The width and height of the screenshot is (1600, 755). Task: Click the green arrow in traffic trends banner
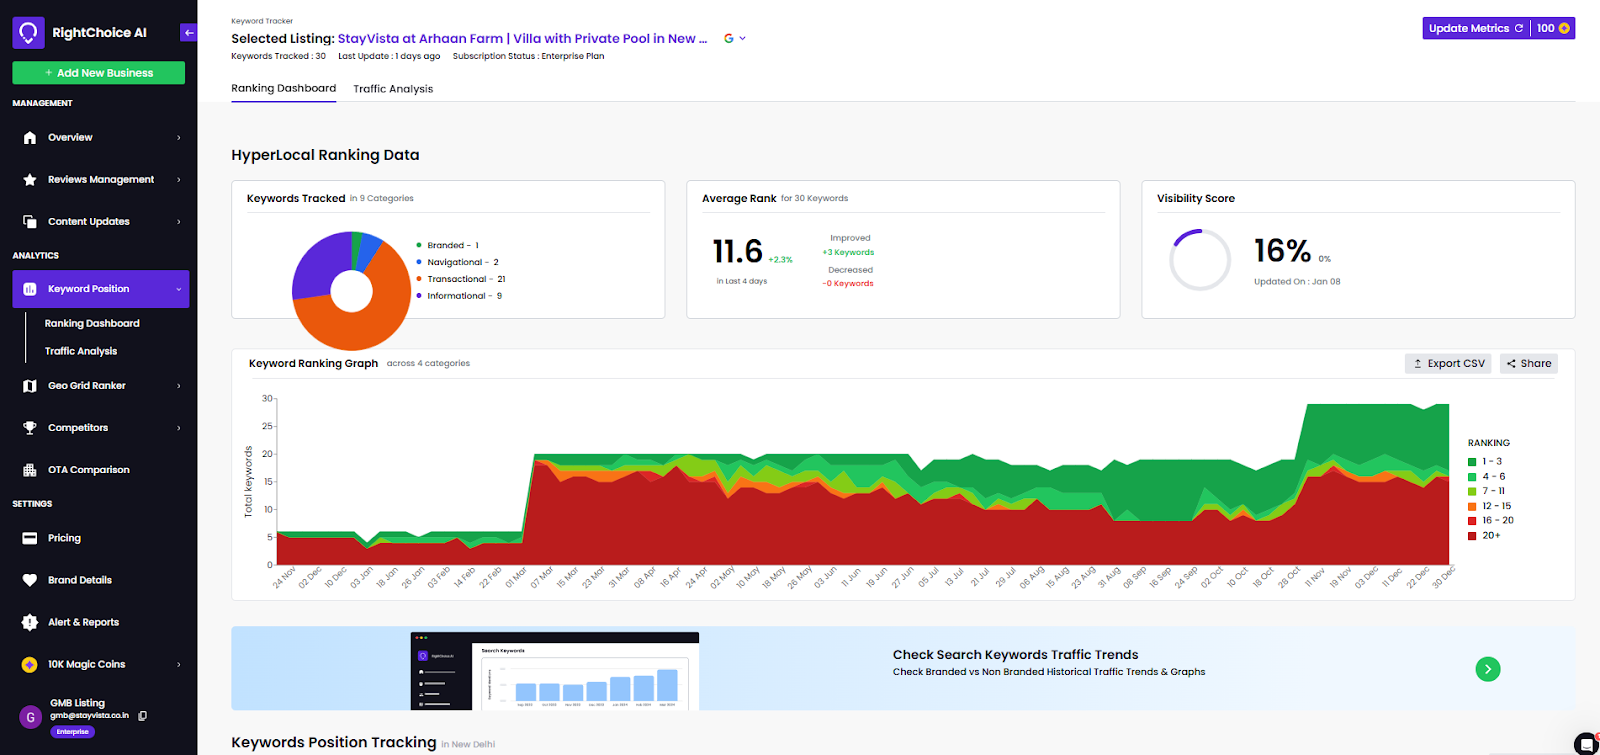1488,669
